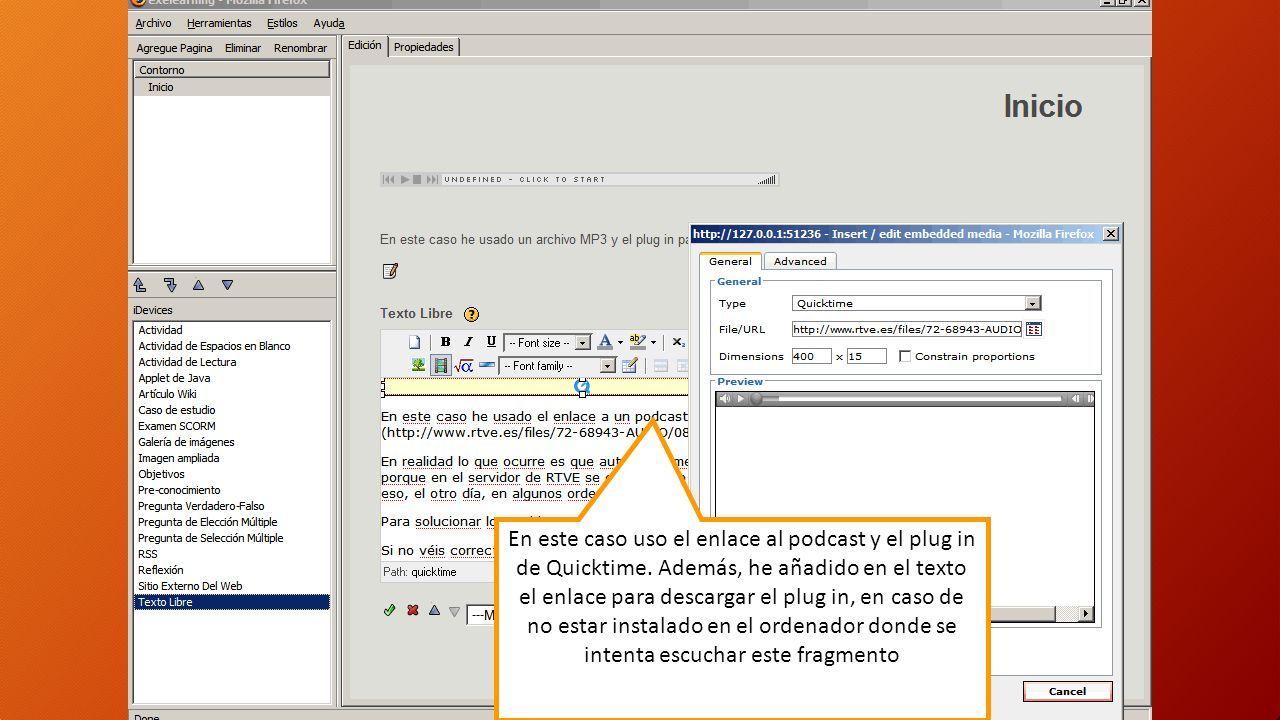
Task: Click the Agregue Pagina button
Action: [x=174, y=48]
